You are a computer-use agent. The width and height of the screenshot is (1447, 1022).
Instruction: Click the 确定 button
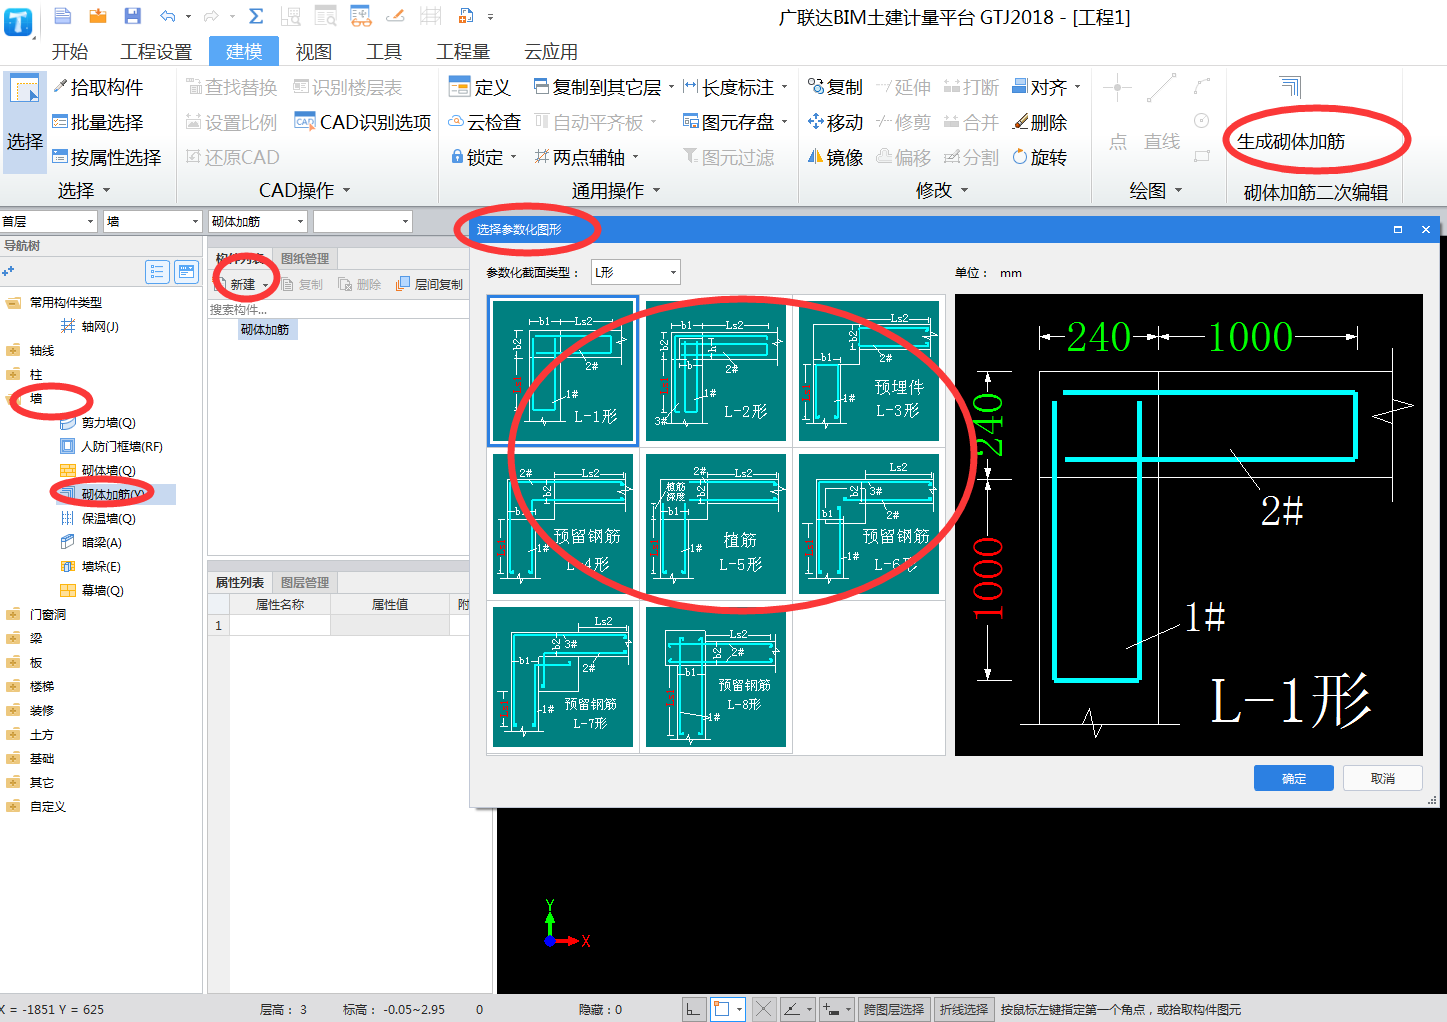tap(1294, 778)
